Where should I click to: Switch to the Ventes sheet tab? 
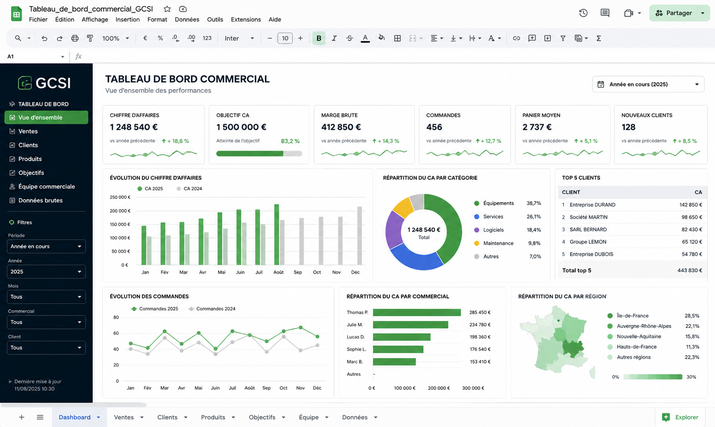[x=129, y=417]
